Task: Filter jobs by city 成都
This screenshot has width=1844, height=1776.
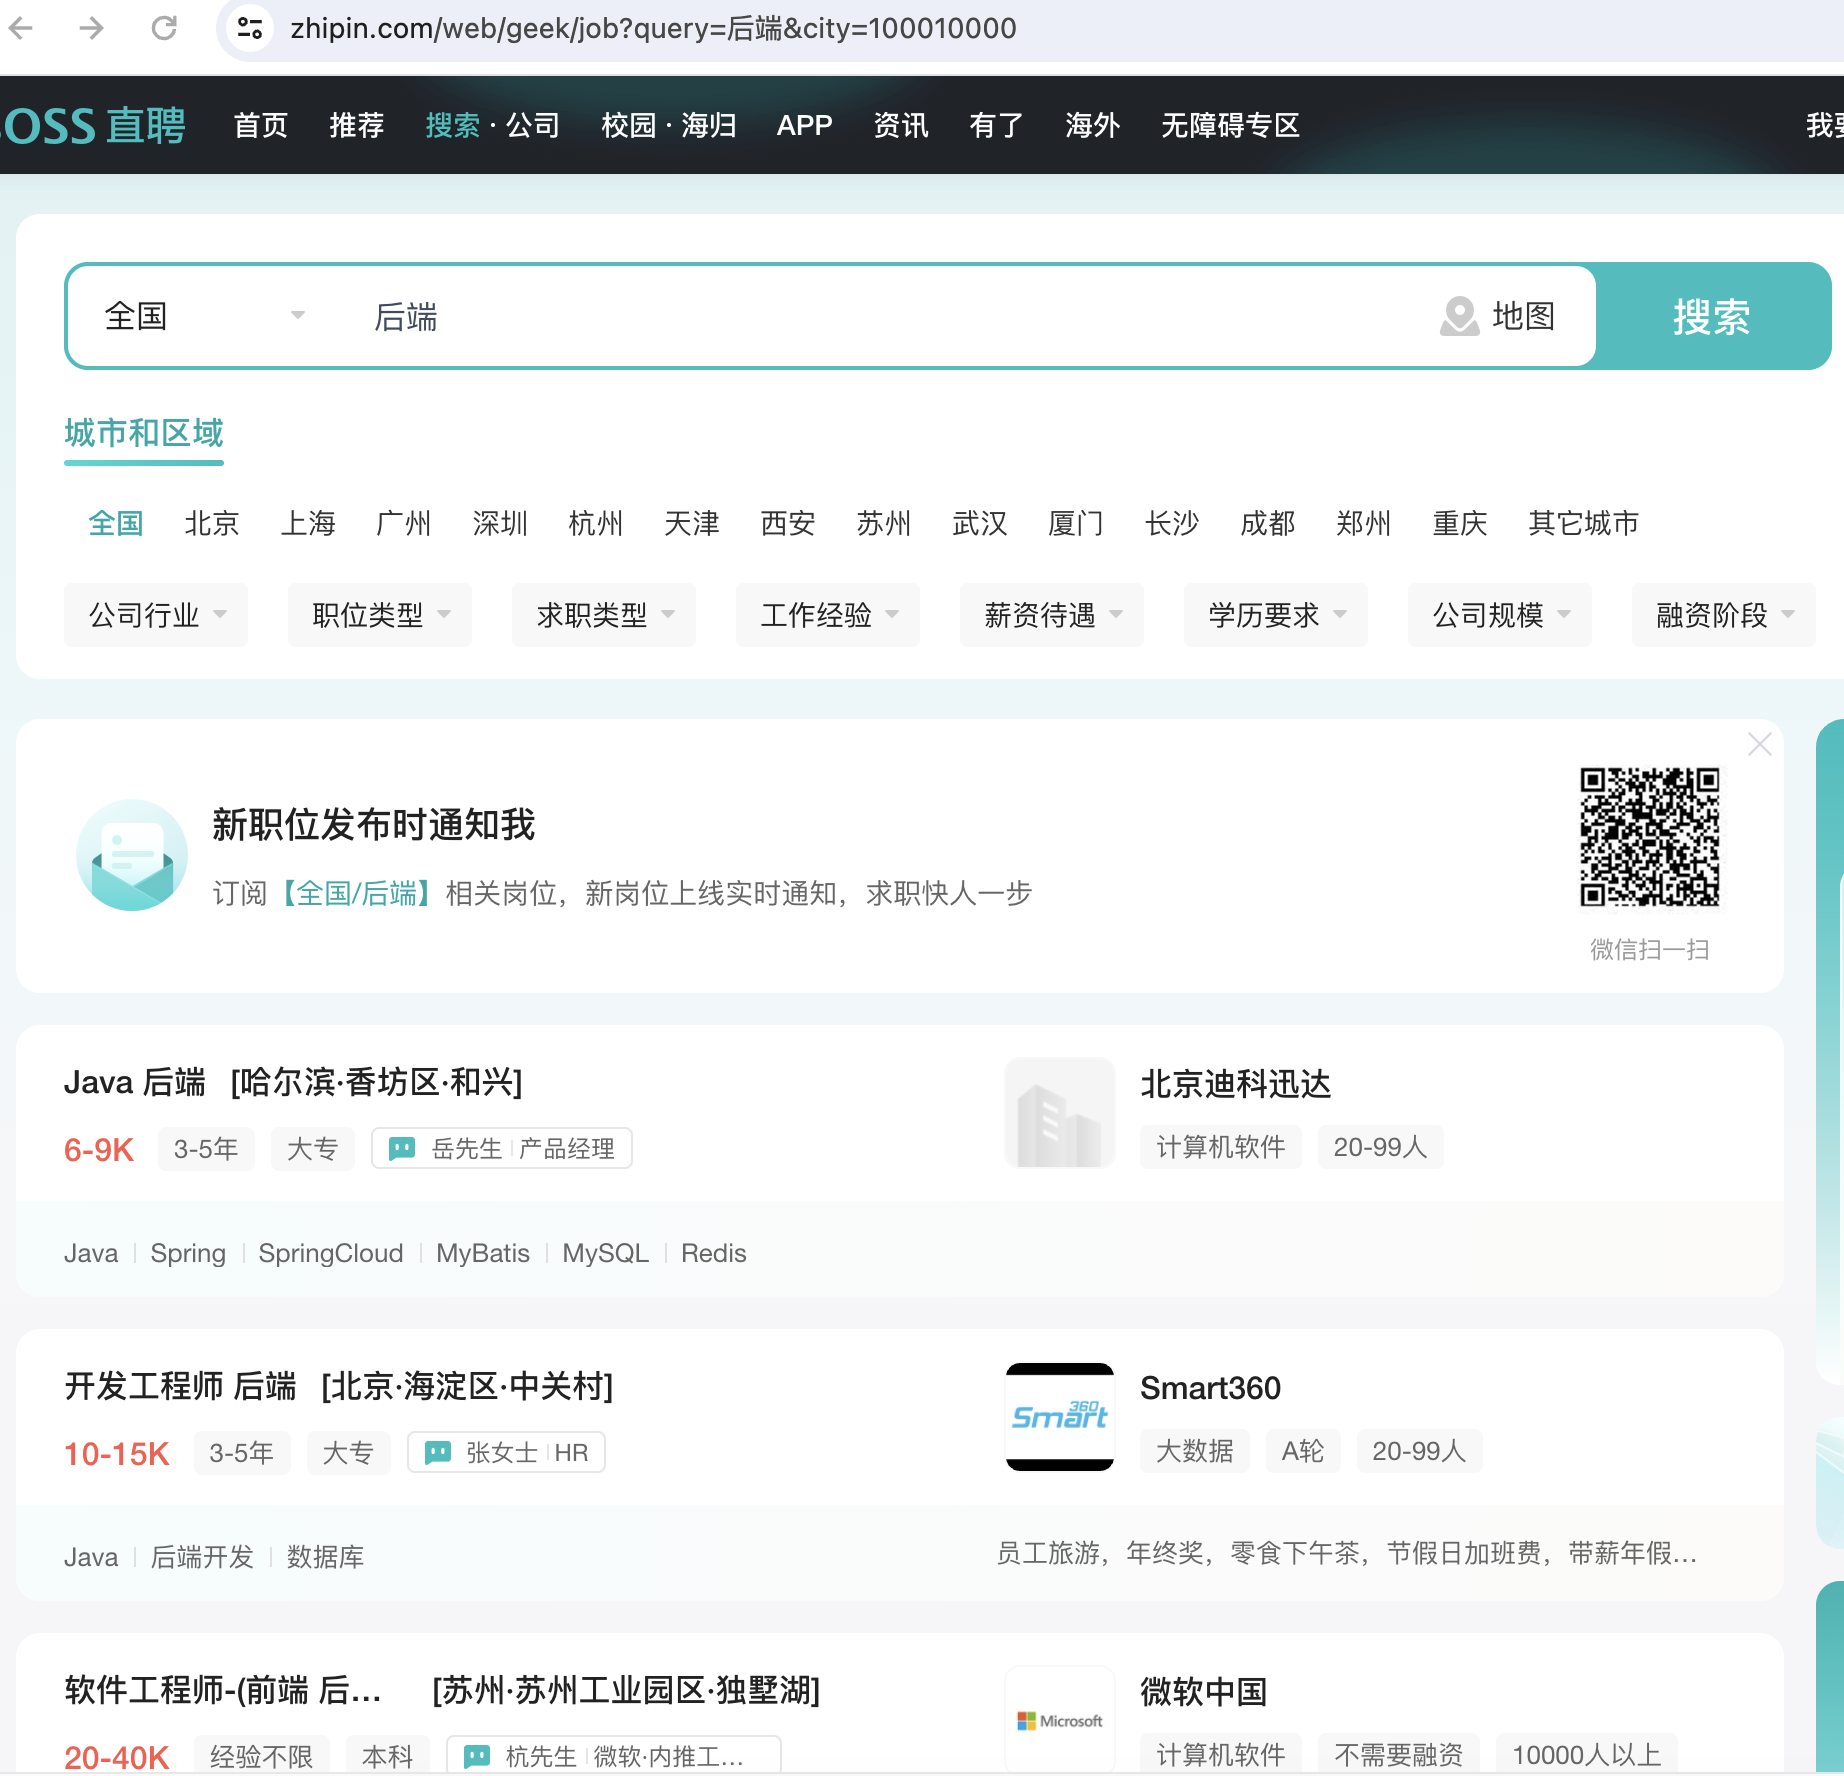Action: (1268, 523)
